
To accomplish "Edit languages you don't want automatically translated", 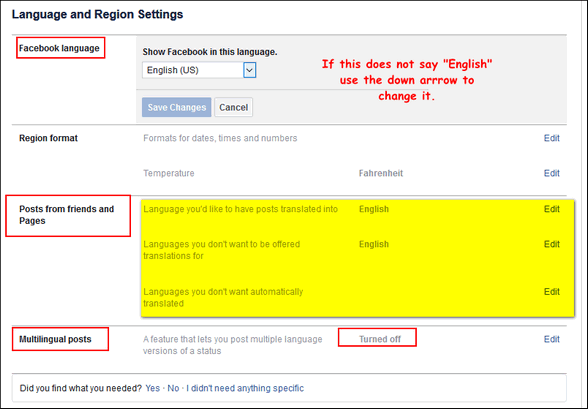I will click(552, 292).
